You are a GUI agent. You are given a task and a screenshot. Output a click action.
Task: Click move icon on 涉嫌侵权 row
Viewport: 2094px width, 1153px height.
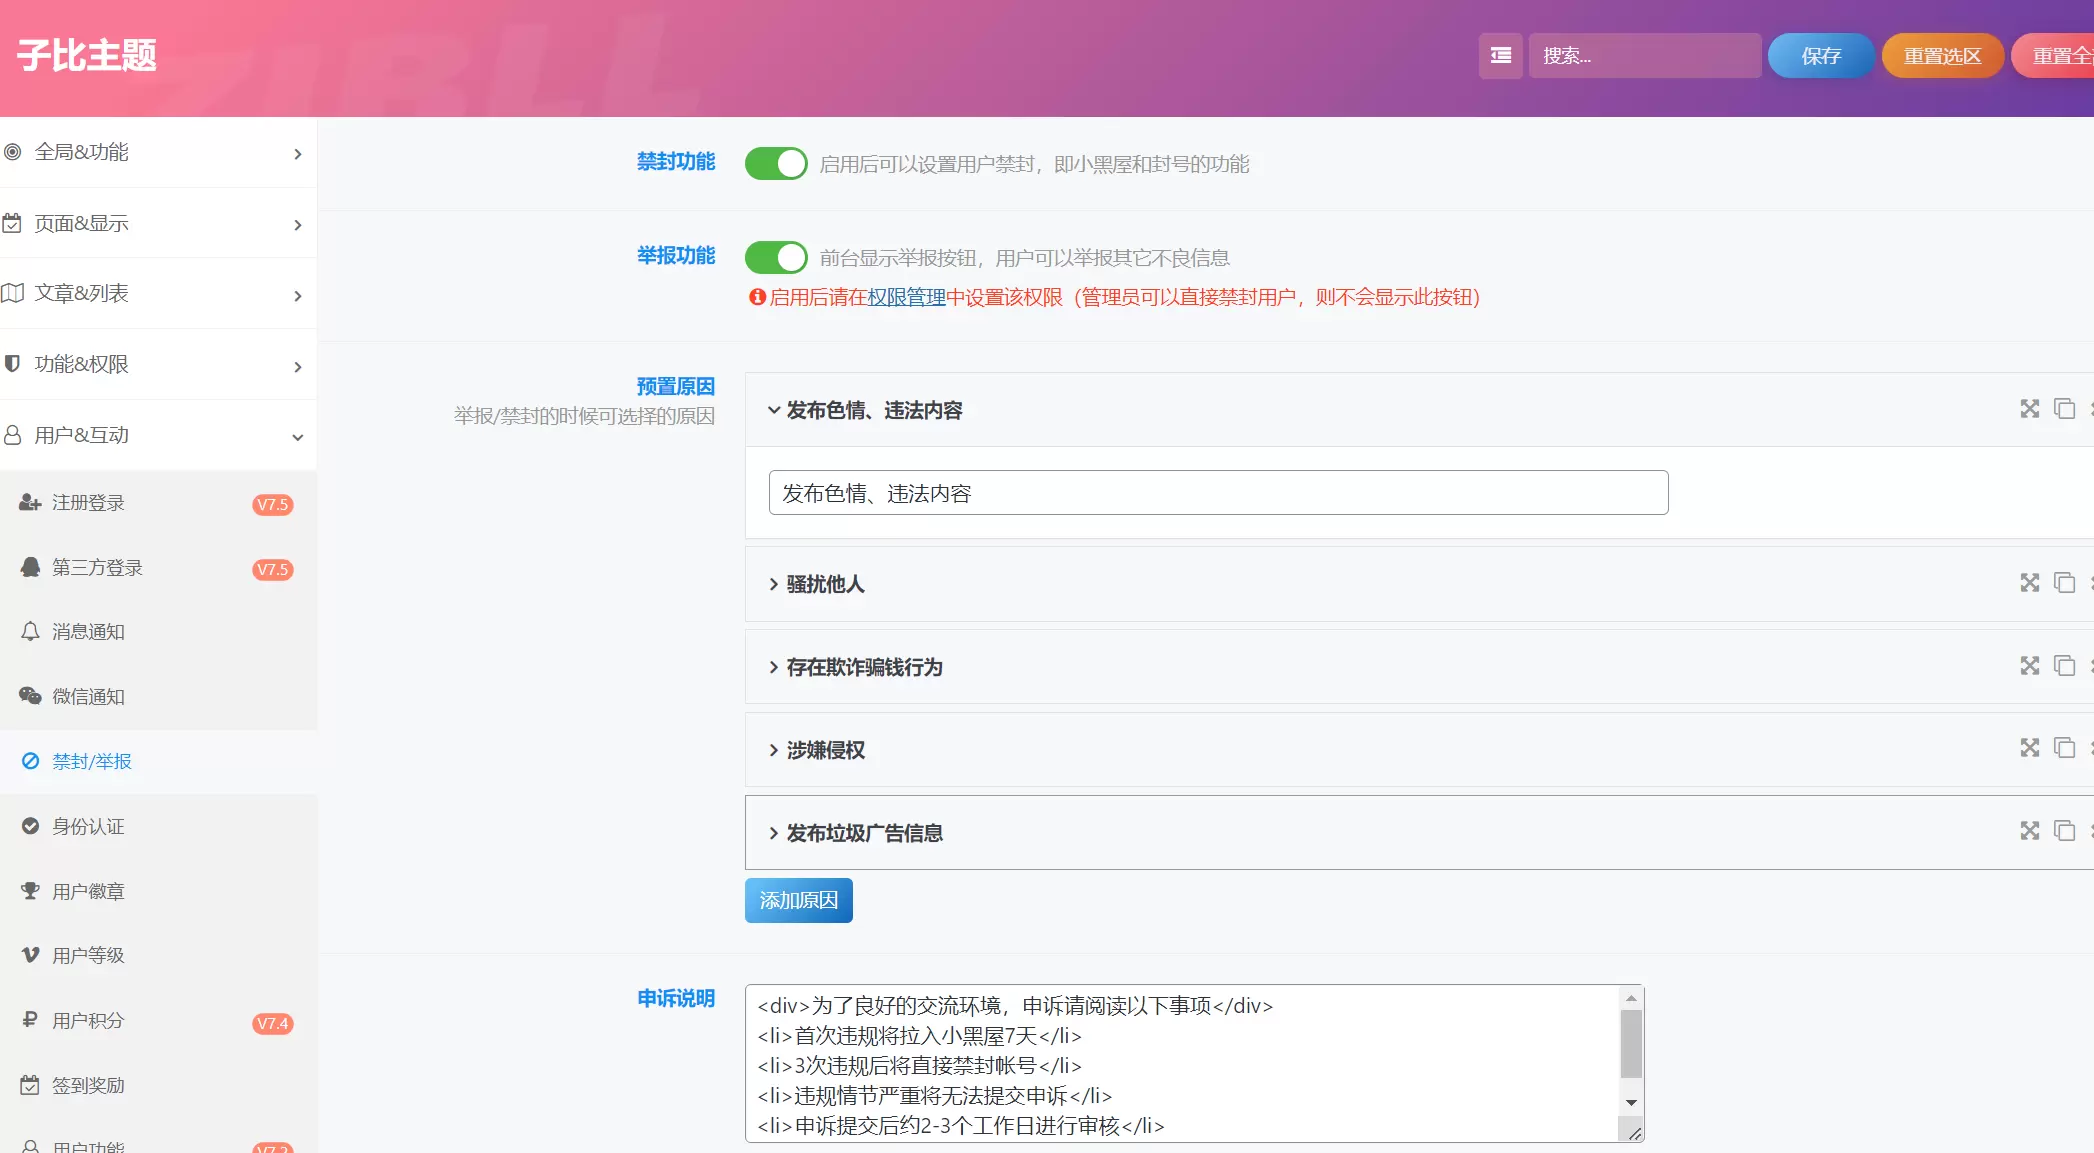click(x=2029, y=748)
